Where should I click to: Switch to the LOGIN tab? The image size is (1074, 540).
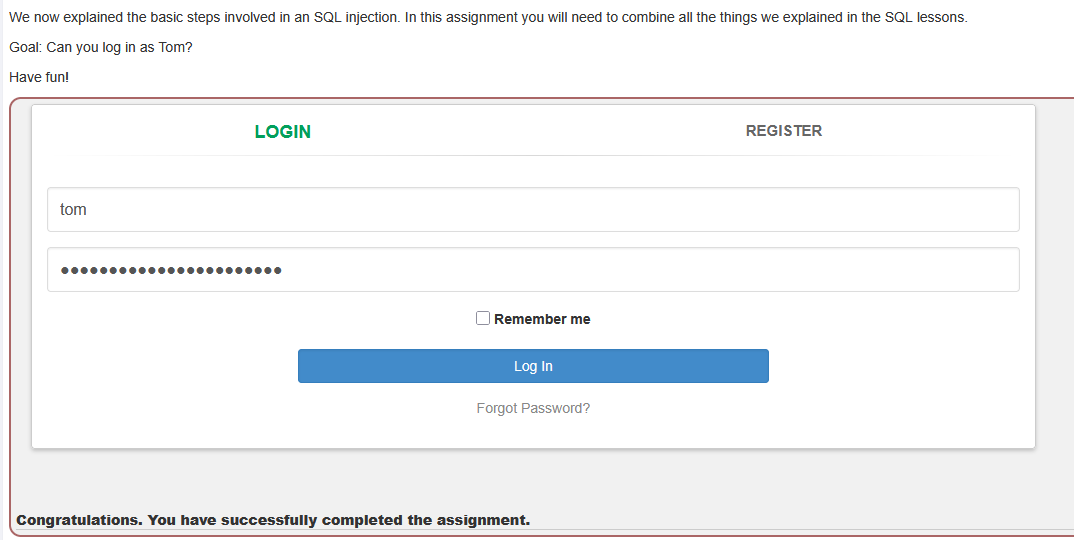click(283, 132)
